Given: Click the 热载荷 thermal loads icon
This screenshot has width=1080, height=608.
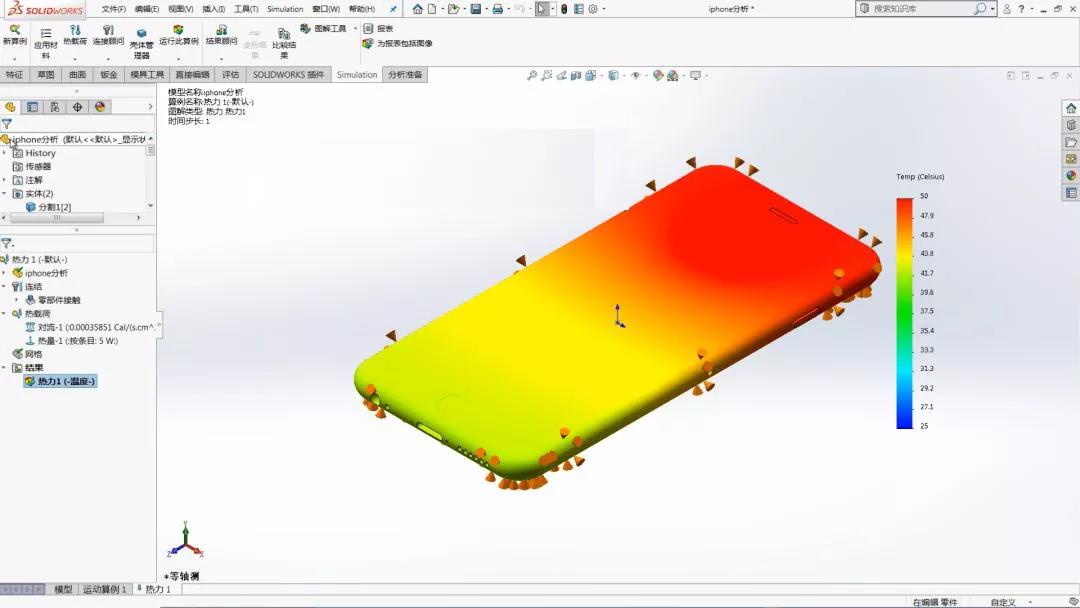Looking at the screenshot, I should point(75,30).
